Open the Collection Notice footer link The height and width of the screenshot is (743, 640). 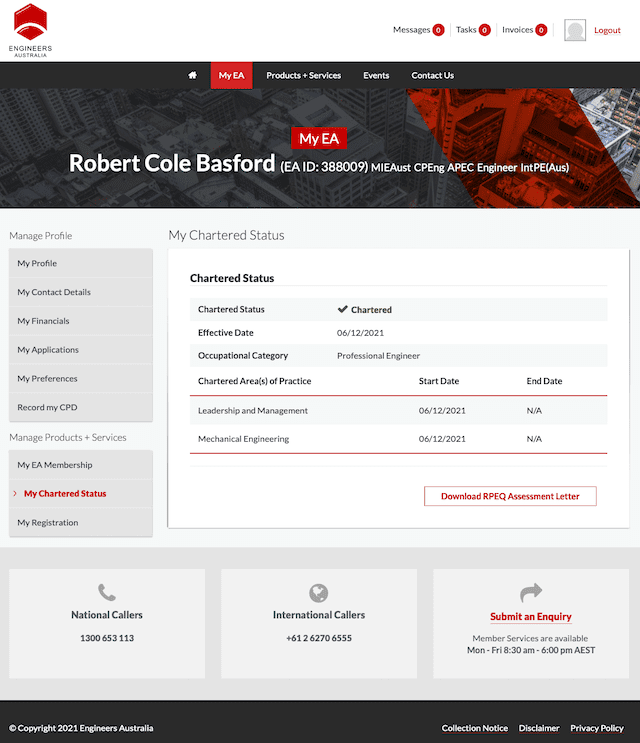(x=475, y=728)
